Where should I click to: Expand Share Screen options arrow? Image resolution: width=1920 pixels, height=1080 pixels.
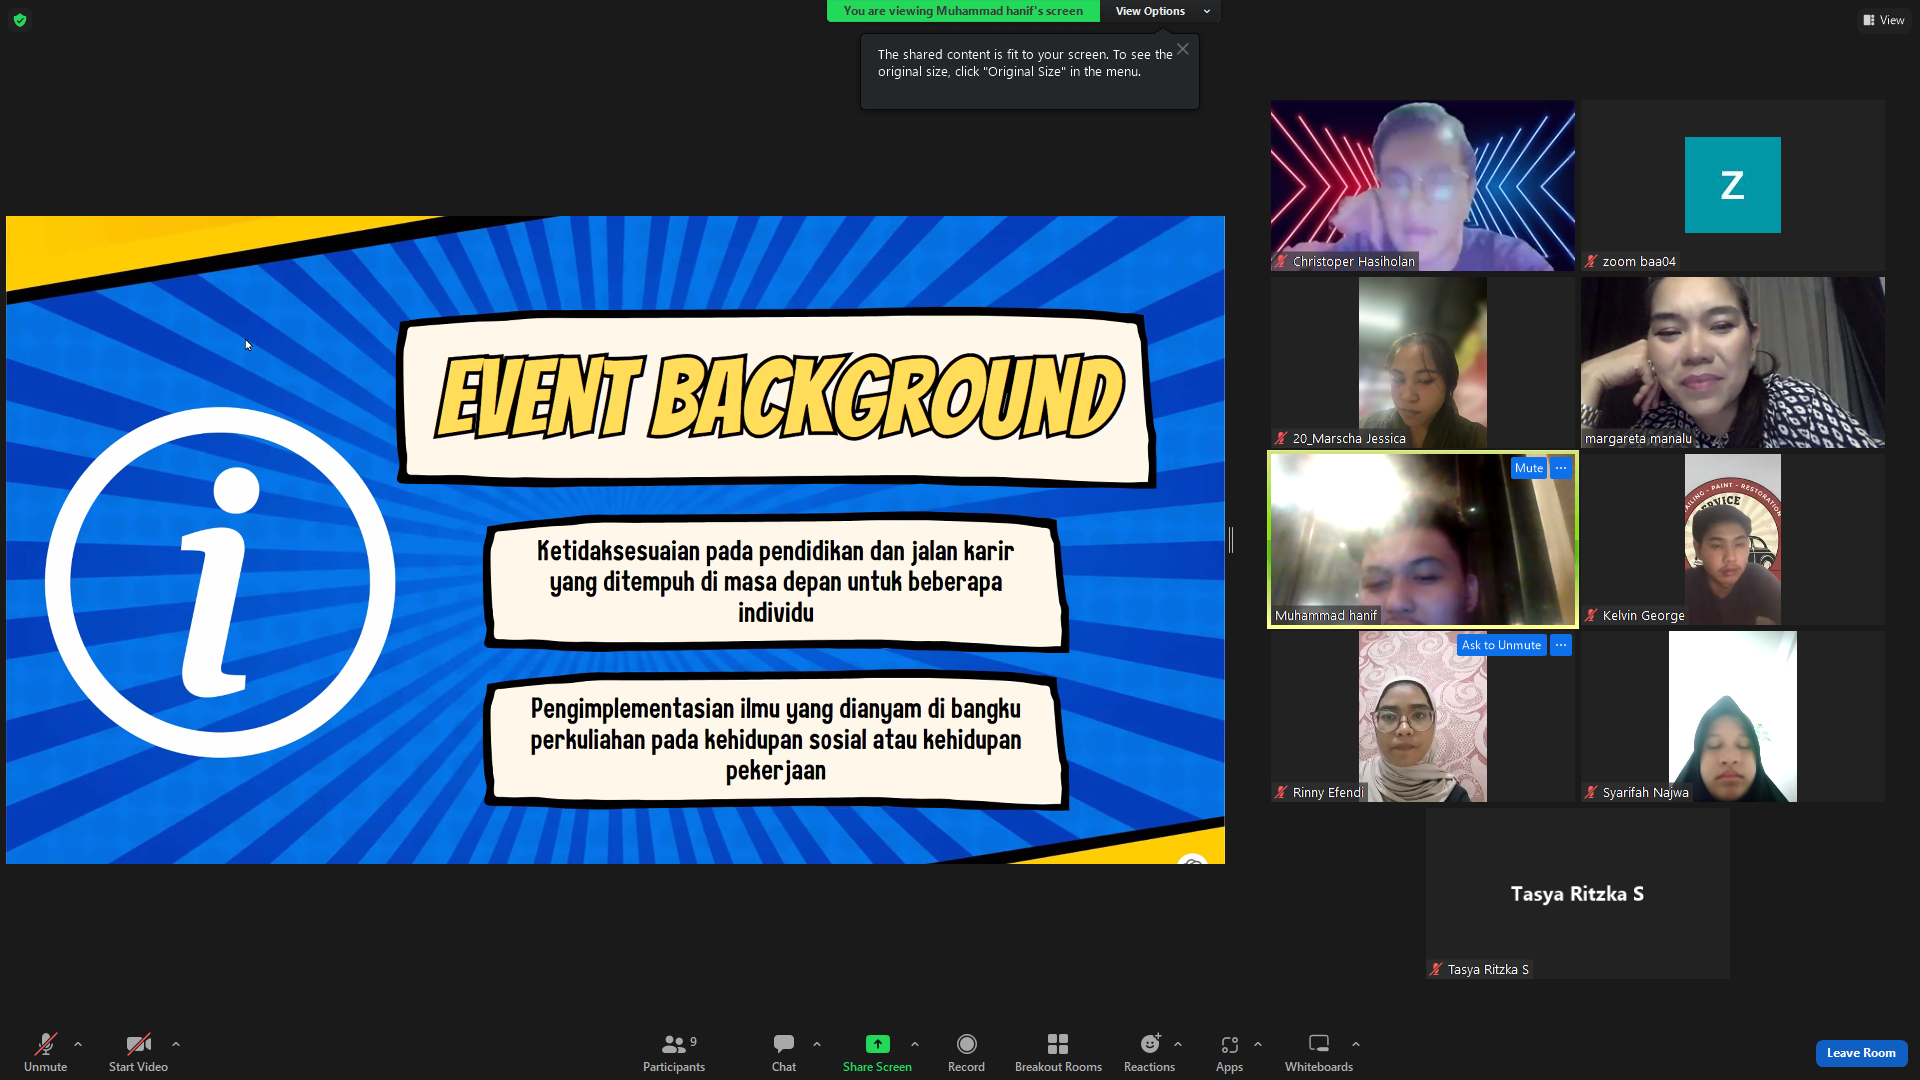pyautogui.click(x=915, y=1044)
